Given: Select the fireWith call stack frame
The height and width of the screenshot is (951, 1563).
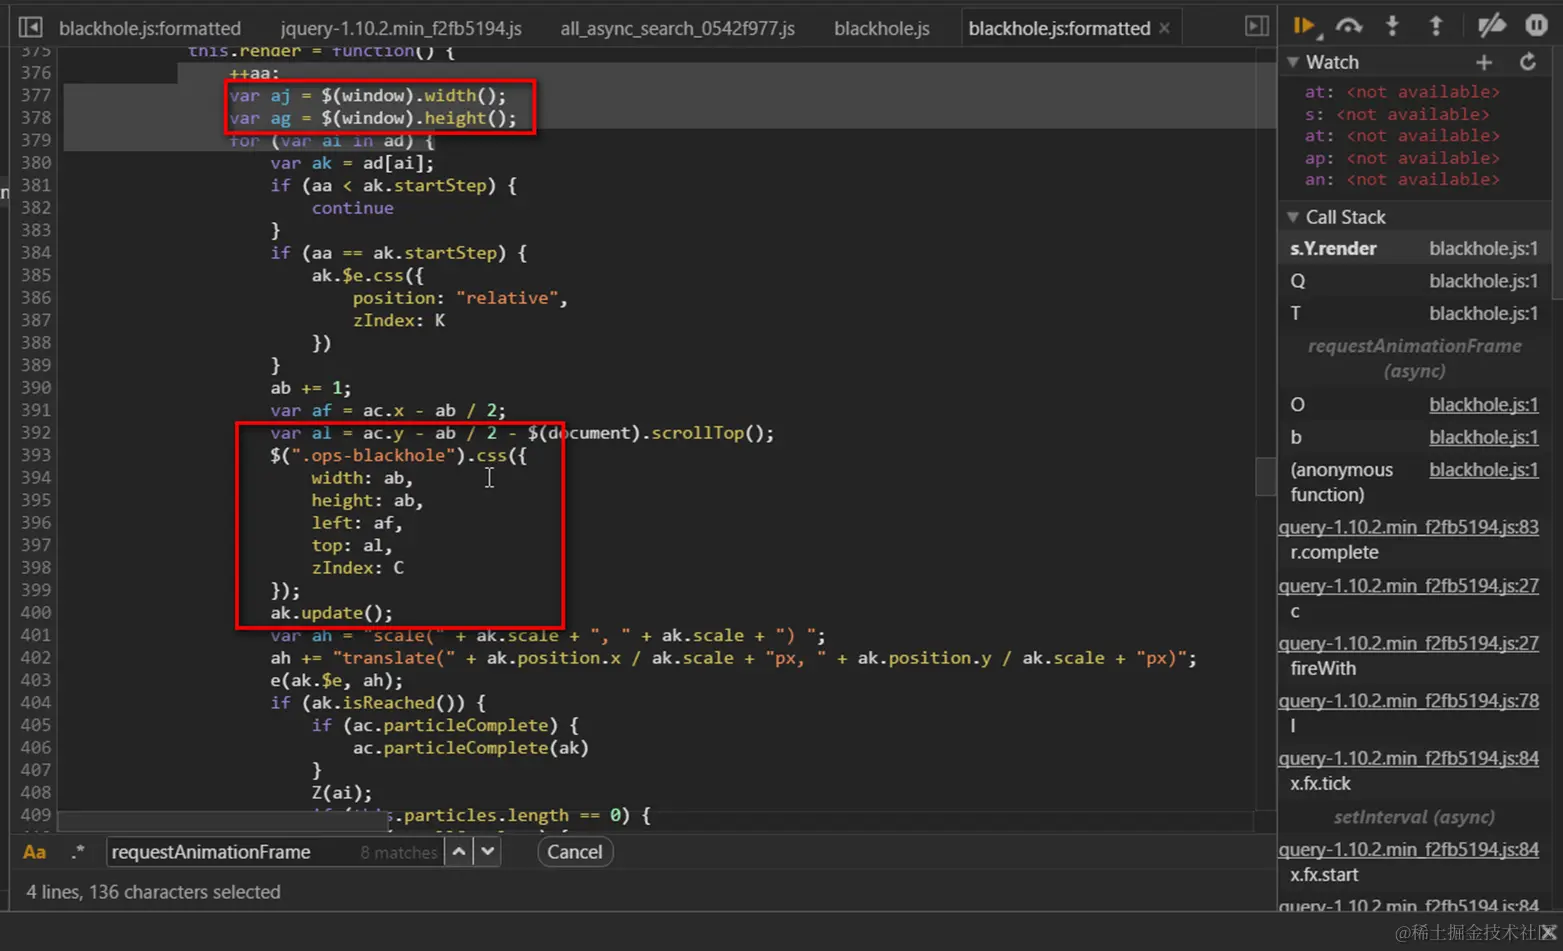Looking at the screenshot, I should coord(1323,668).
